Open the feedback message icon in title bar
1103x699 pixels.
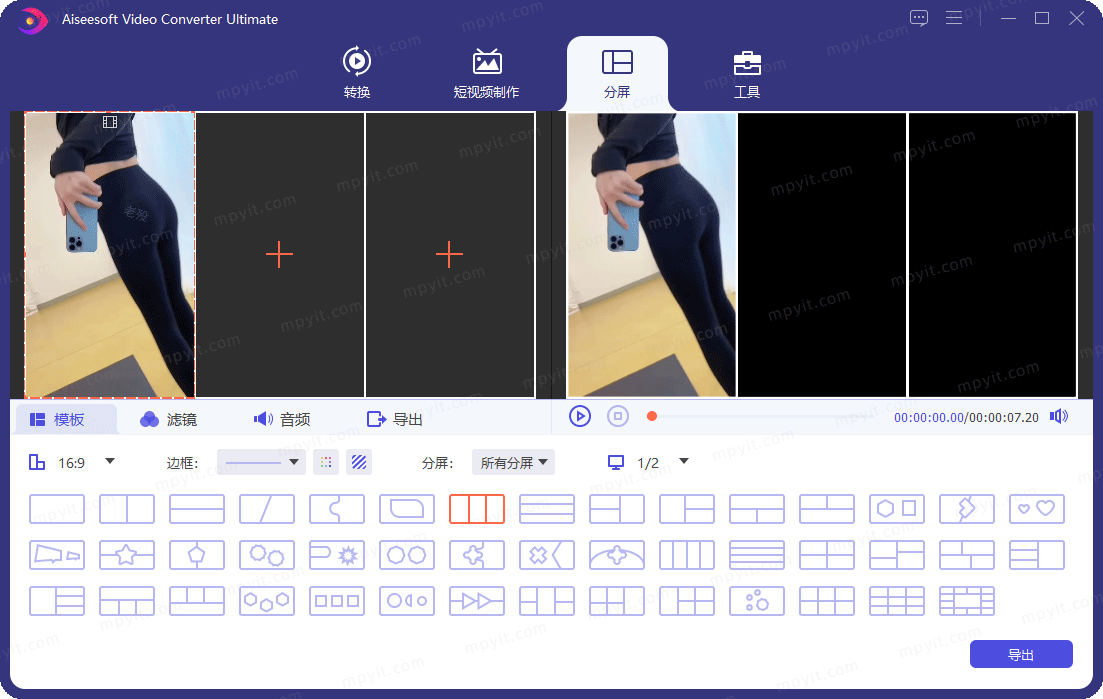pyautogui.click(x=919, y=18)
